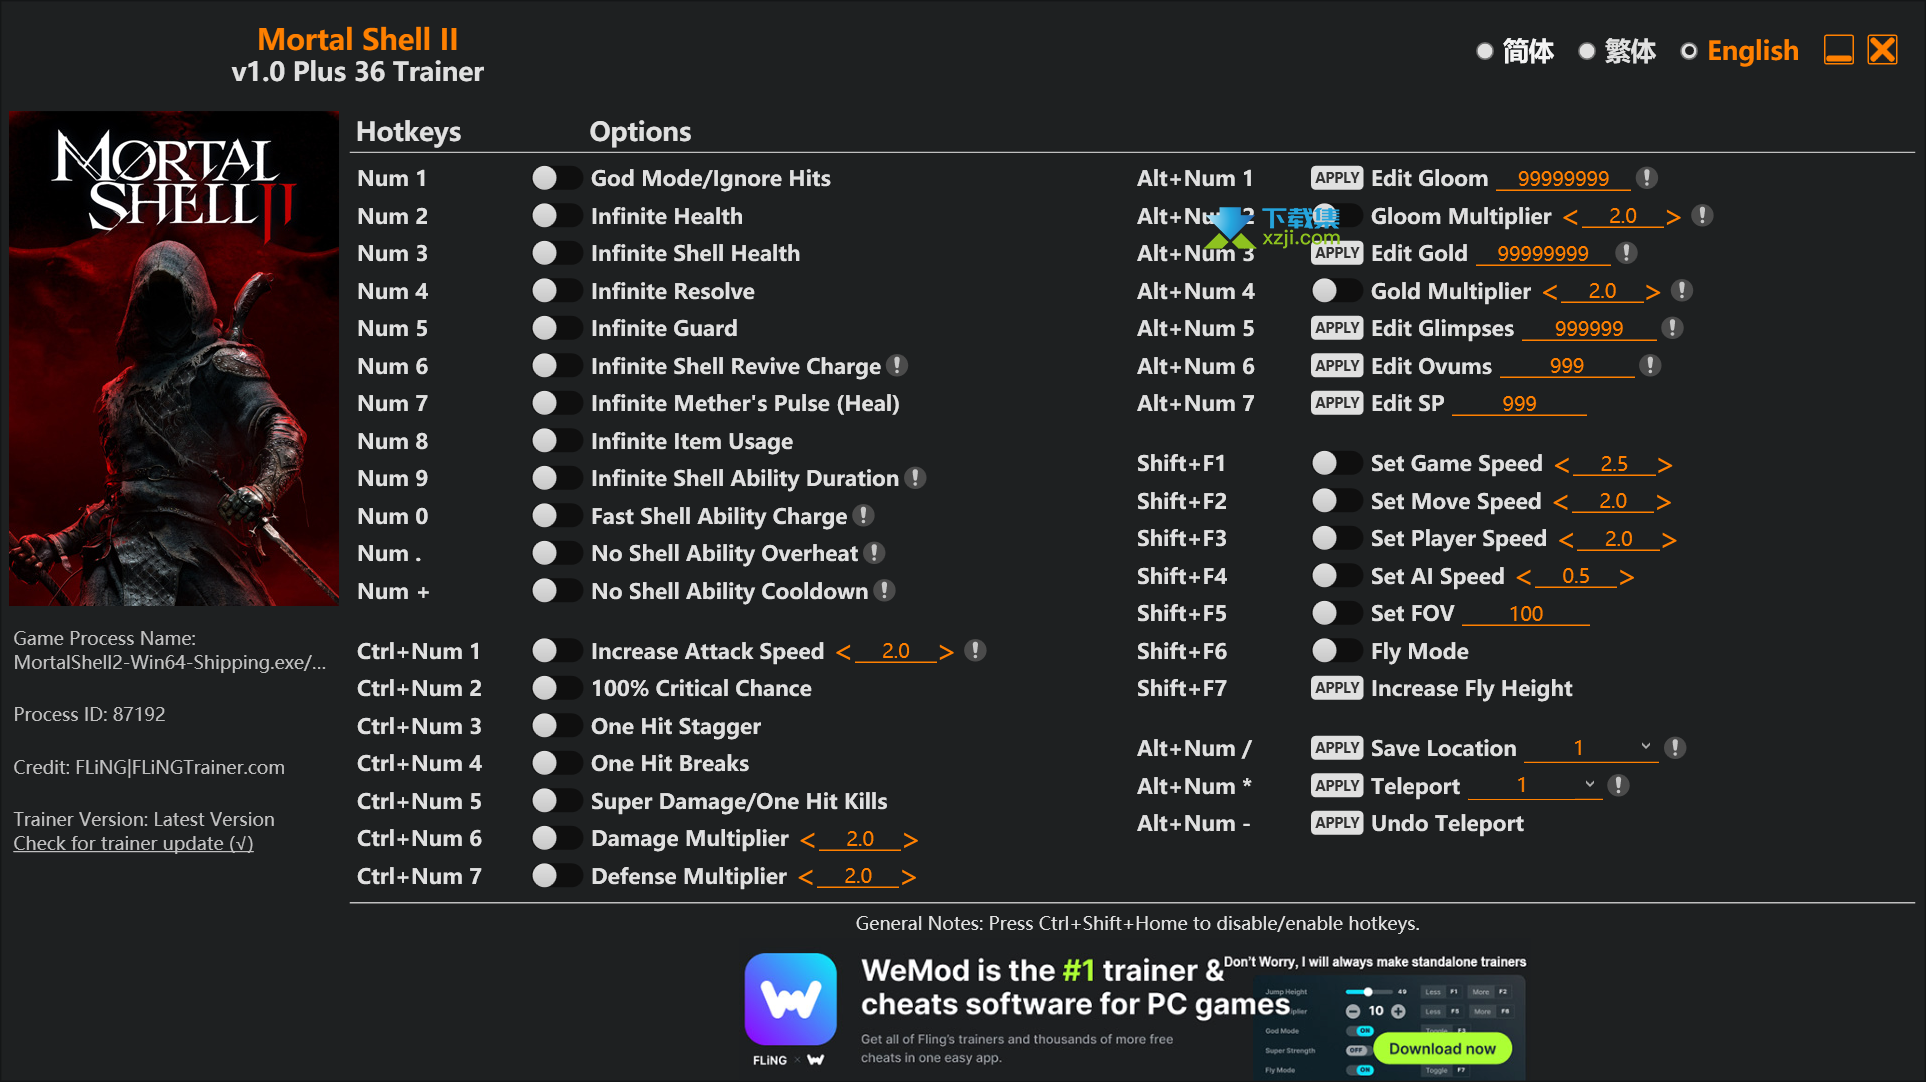The width and height of the screenshot is (1926, 1082).
Task: Enable Infinite Health
Action: click(x=556, y=216)
